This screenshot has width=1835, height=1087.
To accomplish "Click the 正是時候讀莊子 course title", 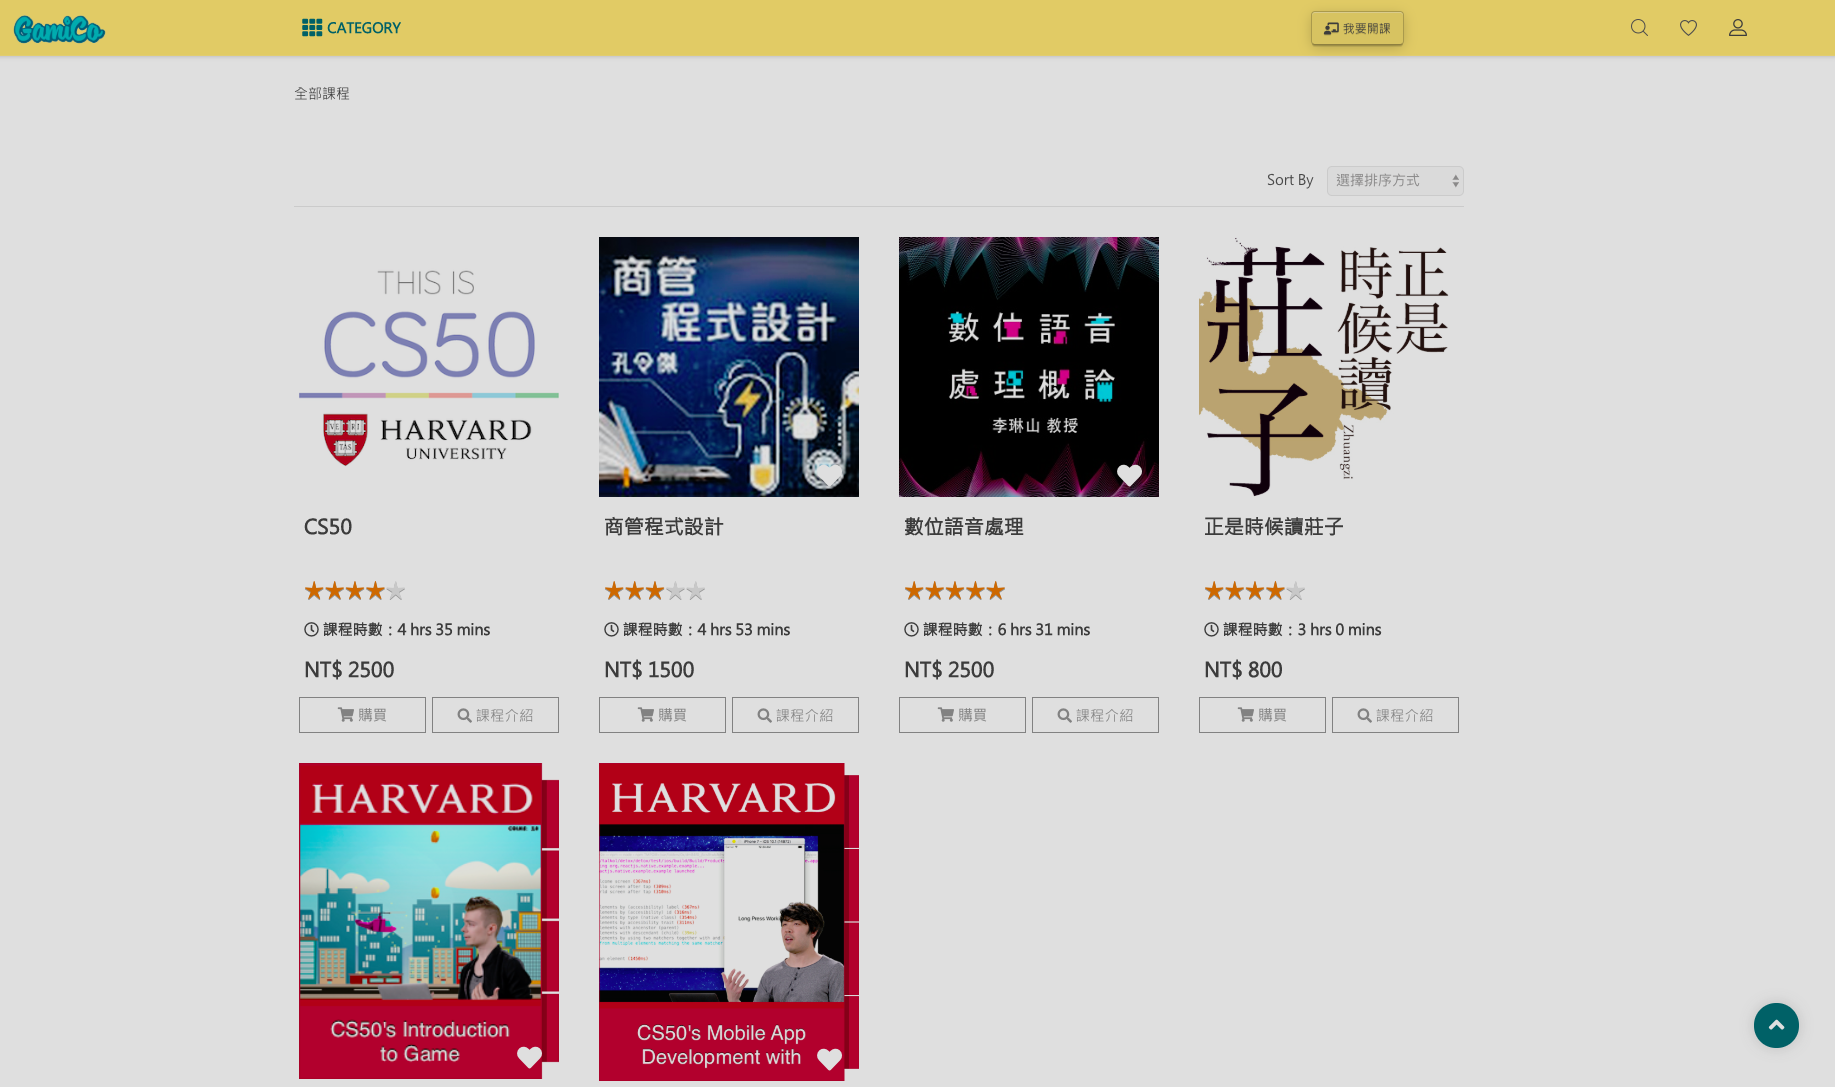I will click(x=1274, y=527).
